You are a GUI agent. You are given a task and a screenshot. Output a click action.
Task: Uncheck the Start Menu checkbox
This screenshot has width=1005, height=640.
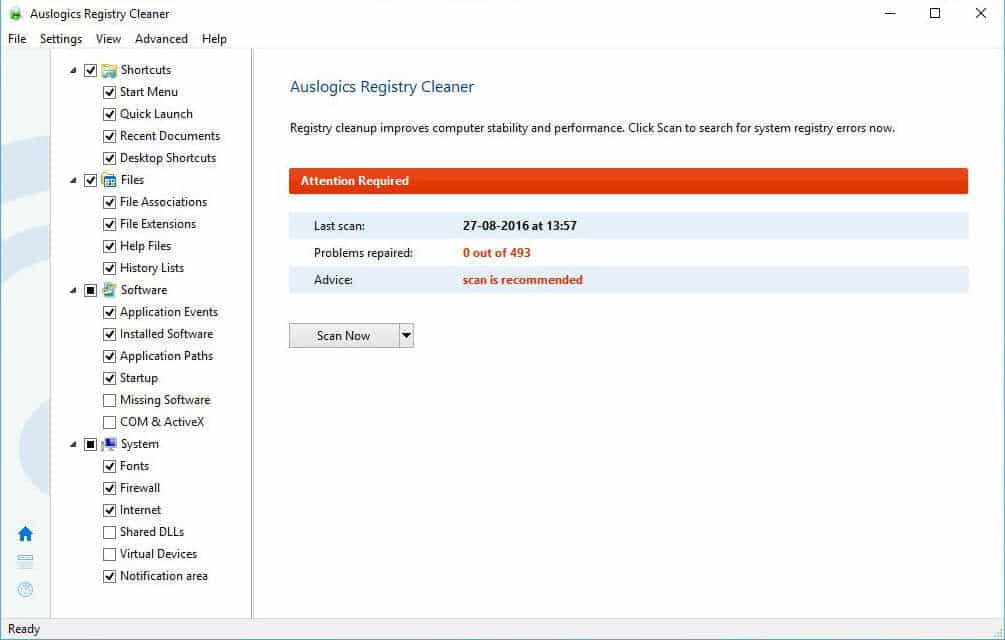tap(109, 91)
